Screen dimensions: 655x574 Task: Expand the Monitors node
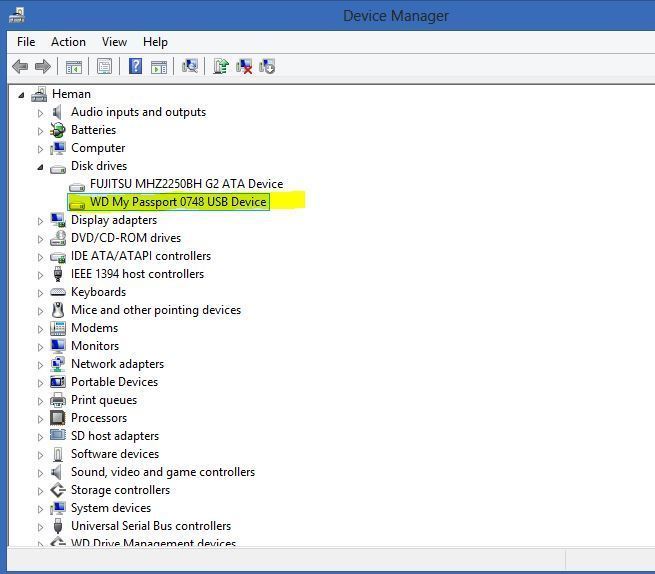coord(40,347)
